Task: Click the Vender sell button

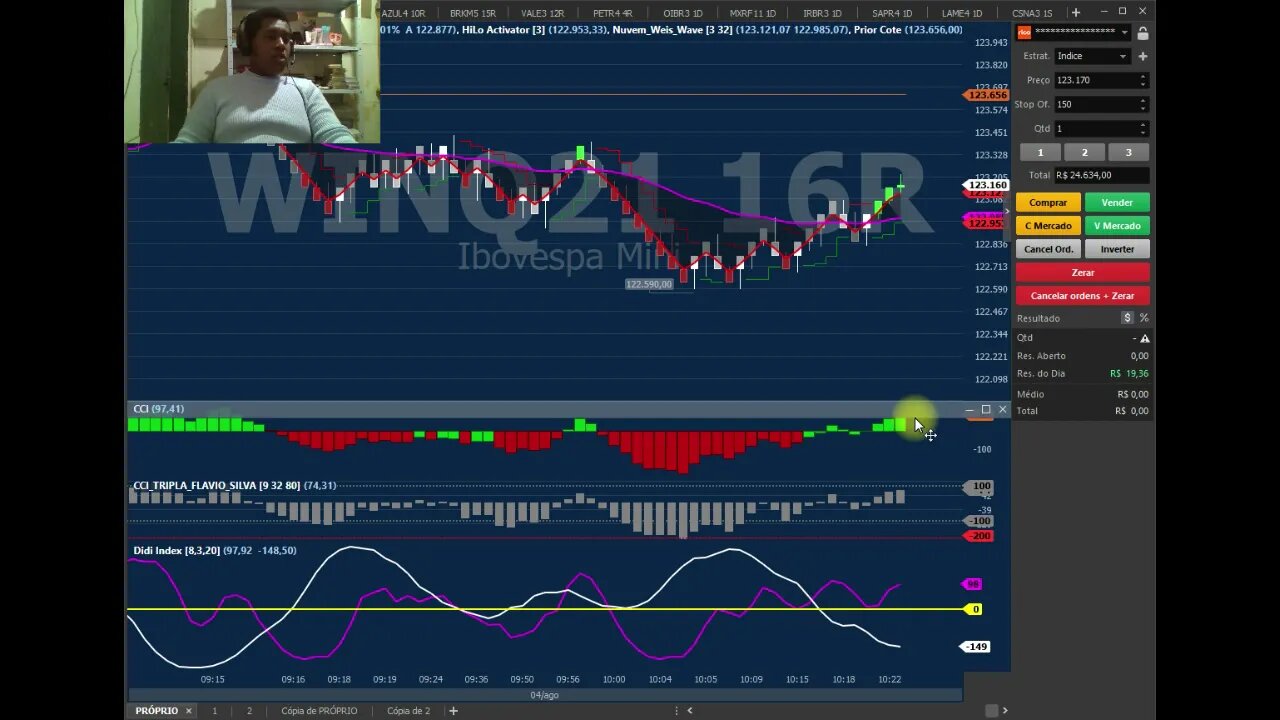Action: coord(1117,202)
